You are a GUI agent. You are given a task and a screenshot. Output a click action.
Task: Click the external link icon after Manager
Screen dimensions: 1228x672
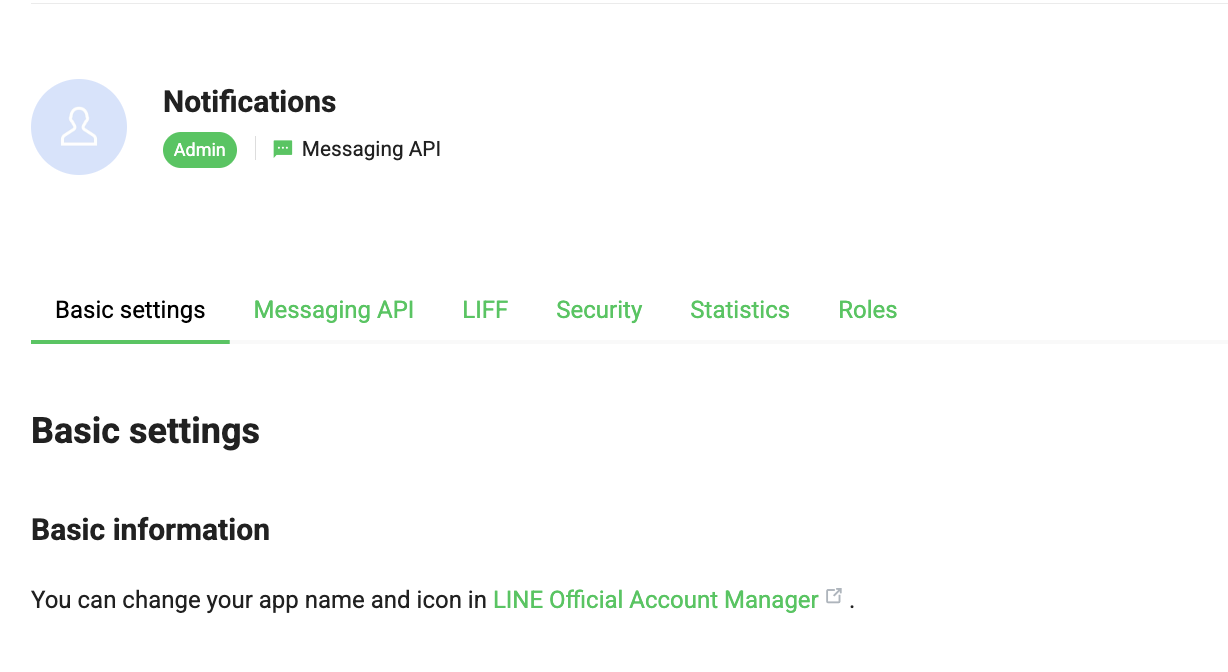(x=834, y=597)
